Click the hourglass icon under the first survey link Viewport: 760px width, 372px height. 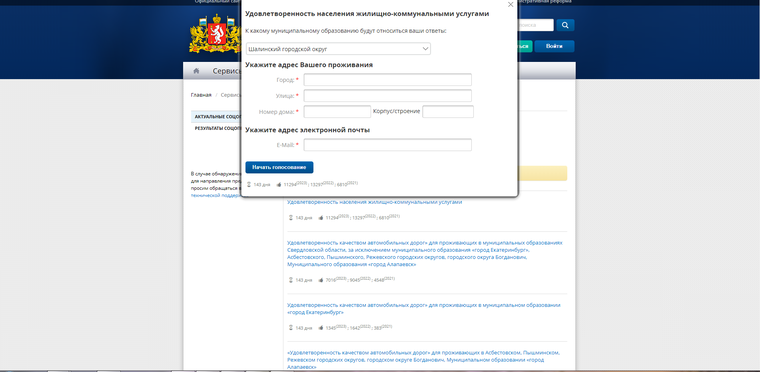291,217
